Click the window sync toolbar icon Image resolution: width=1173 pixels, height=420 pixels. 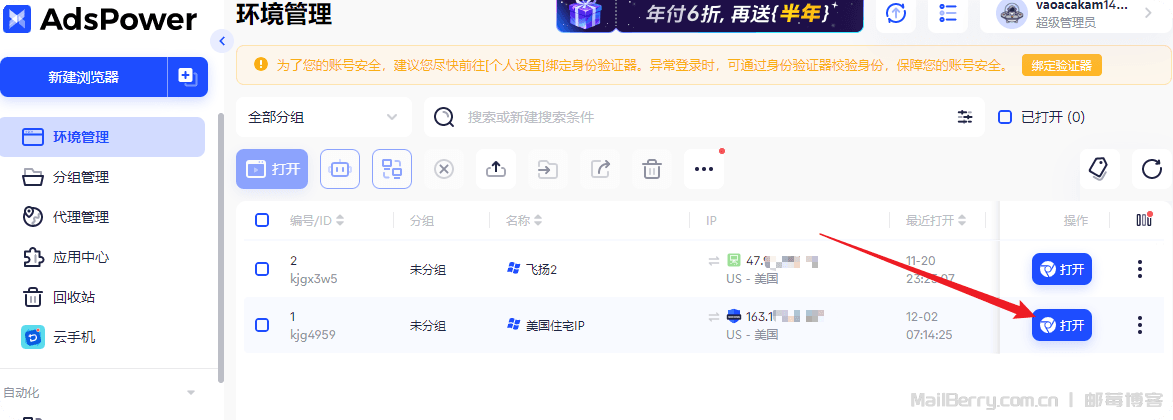(x=392, y=169)
